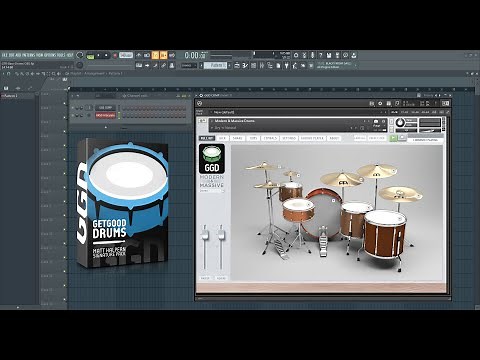Open the HELP menu
480x360 pixels.
click(69, 55)
